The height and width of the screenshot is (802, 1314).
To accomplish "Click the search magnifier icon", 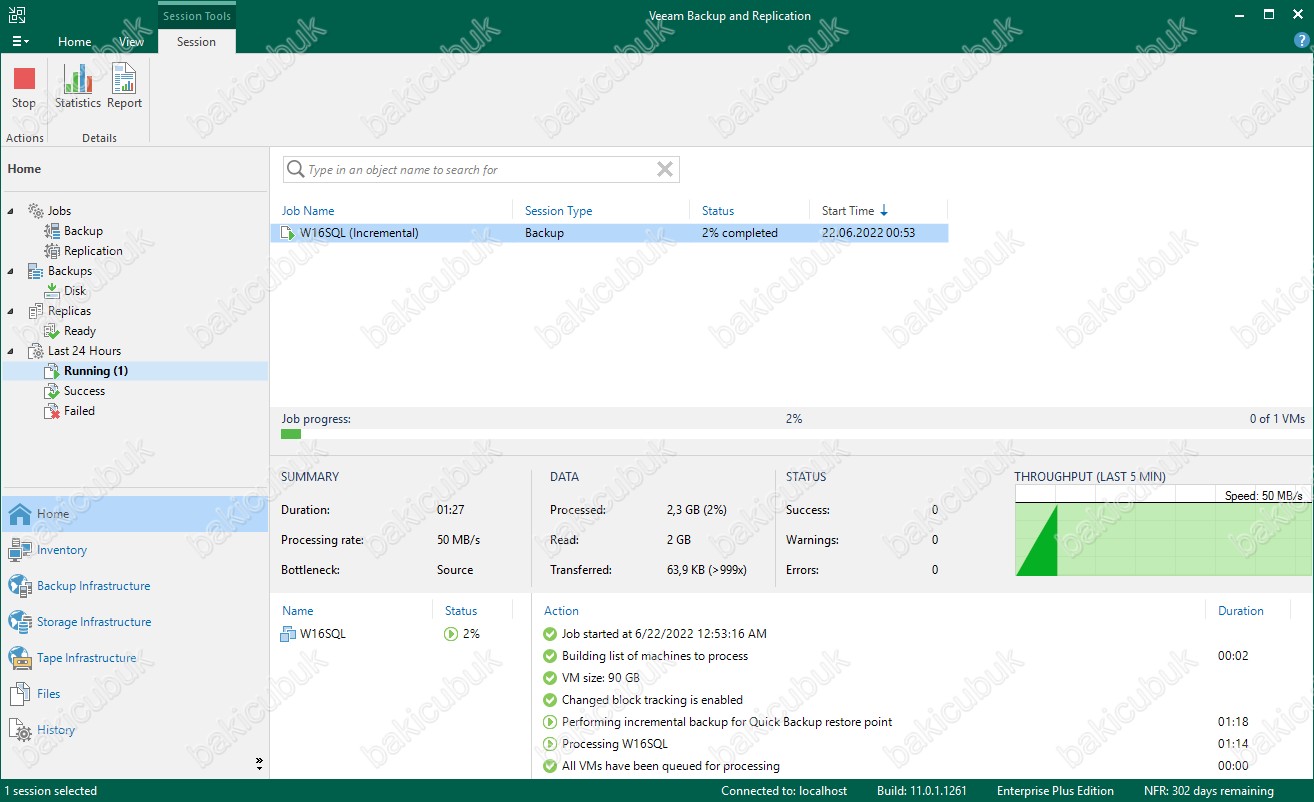I will (x=295, y=170).
